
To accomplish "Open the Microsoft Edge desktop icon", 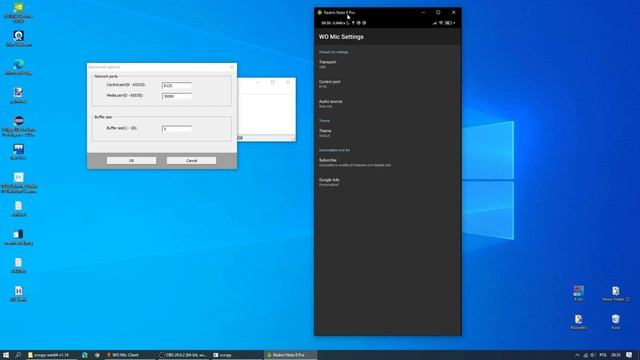I will pos(18,68).
